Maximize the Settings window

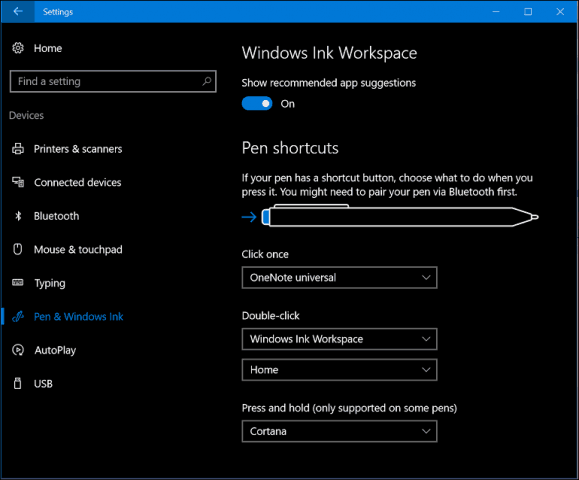[528, 11]
